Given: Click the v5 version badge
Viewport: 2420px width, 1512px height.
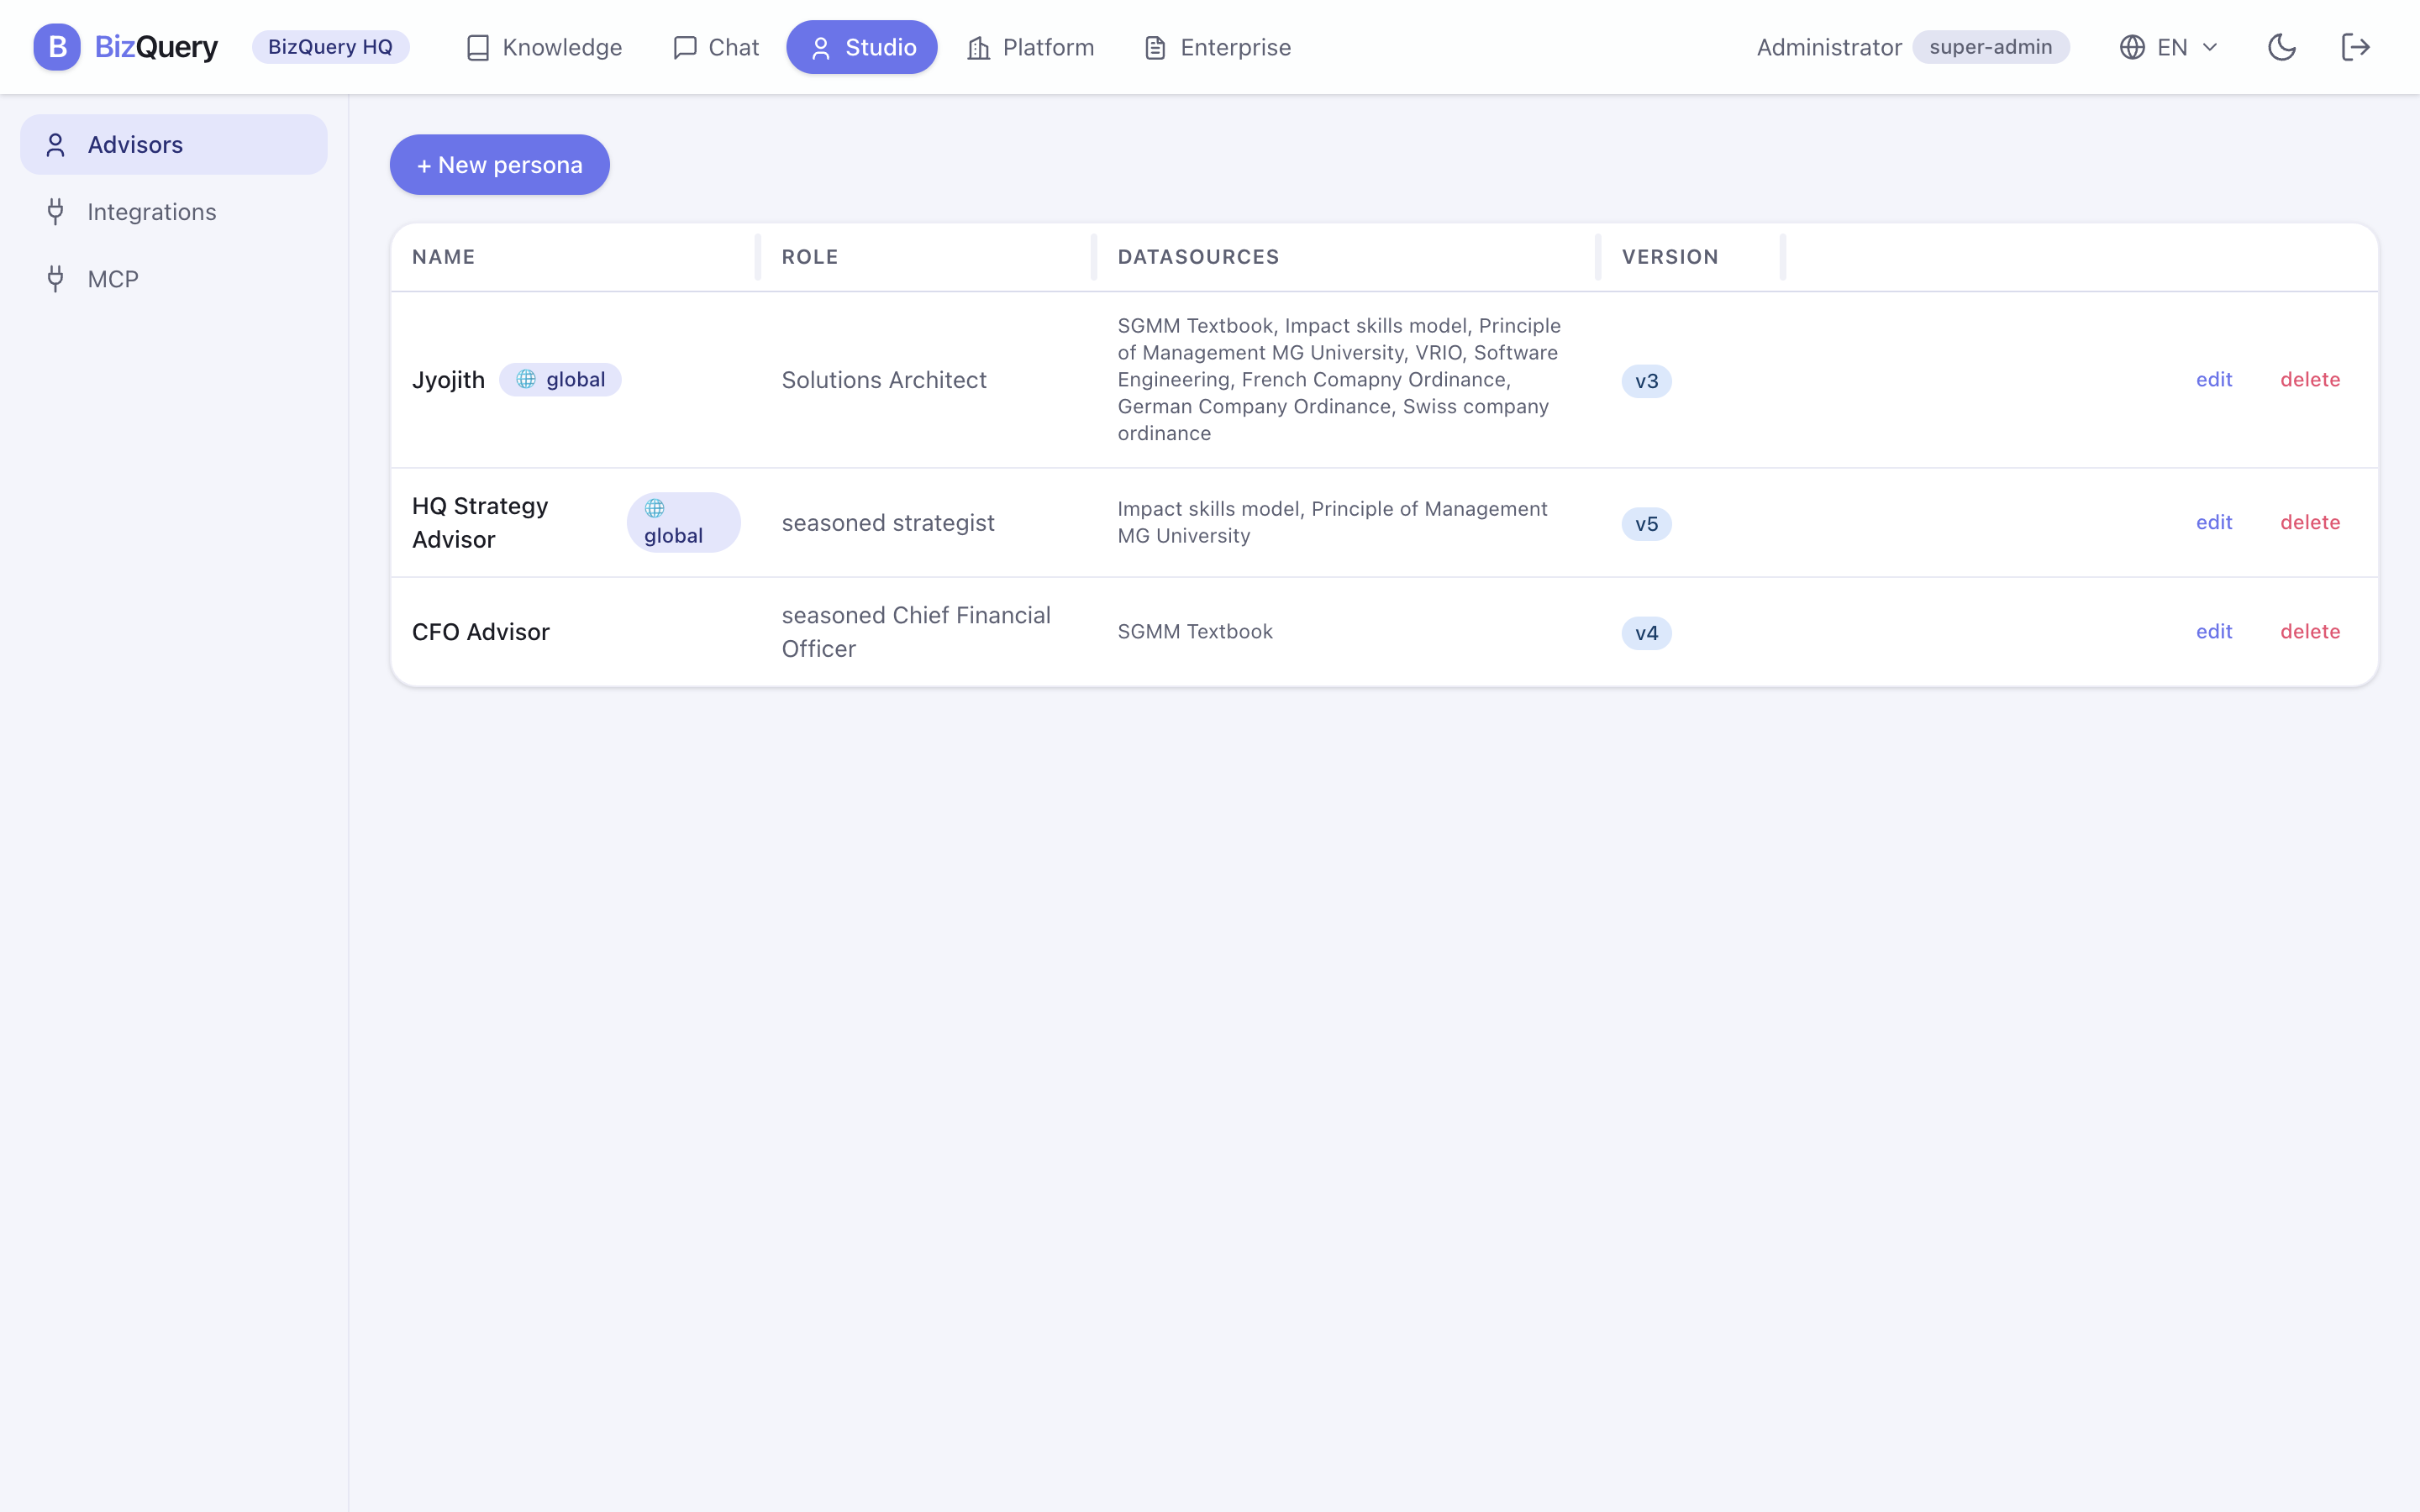Looking at the screenshot, I should click(x=1646, y=524).
